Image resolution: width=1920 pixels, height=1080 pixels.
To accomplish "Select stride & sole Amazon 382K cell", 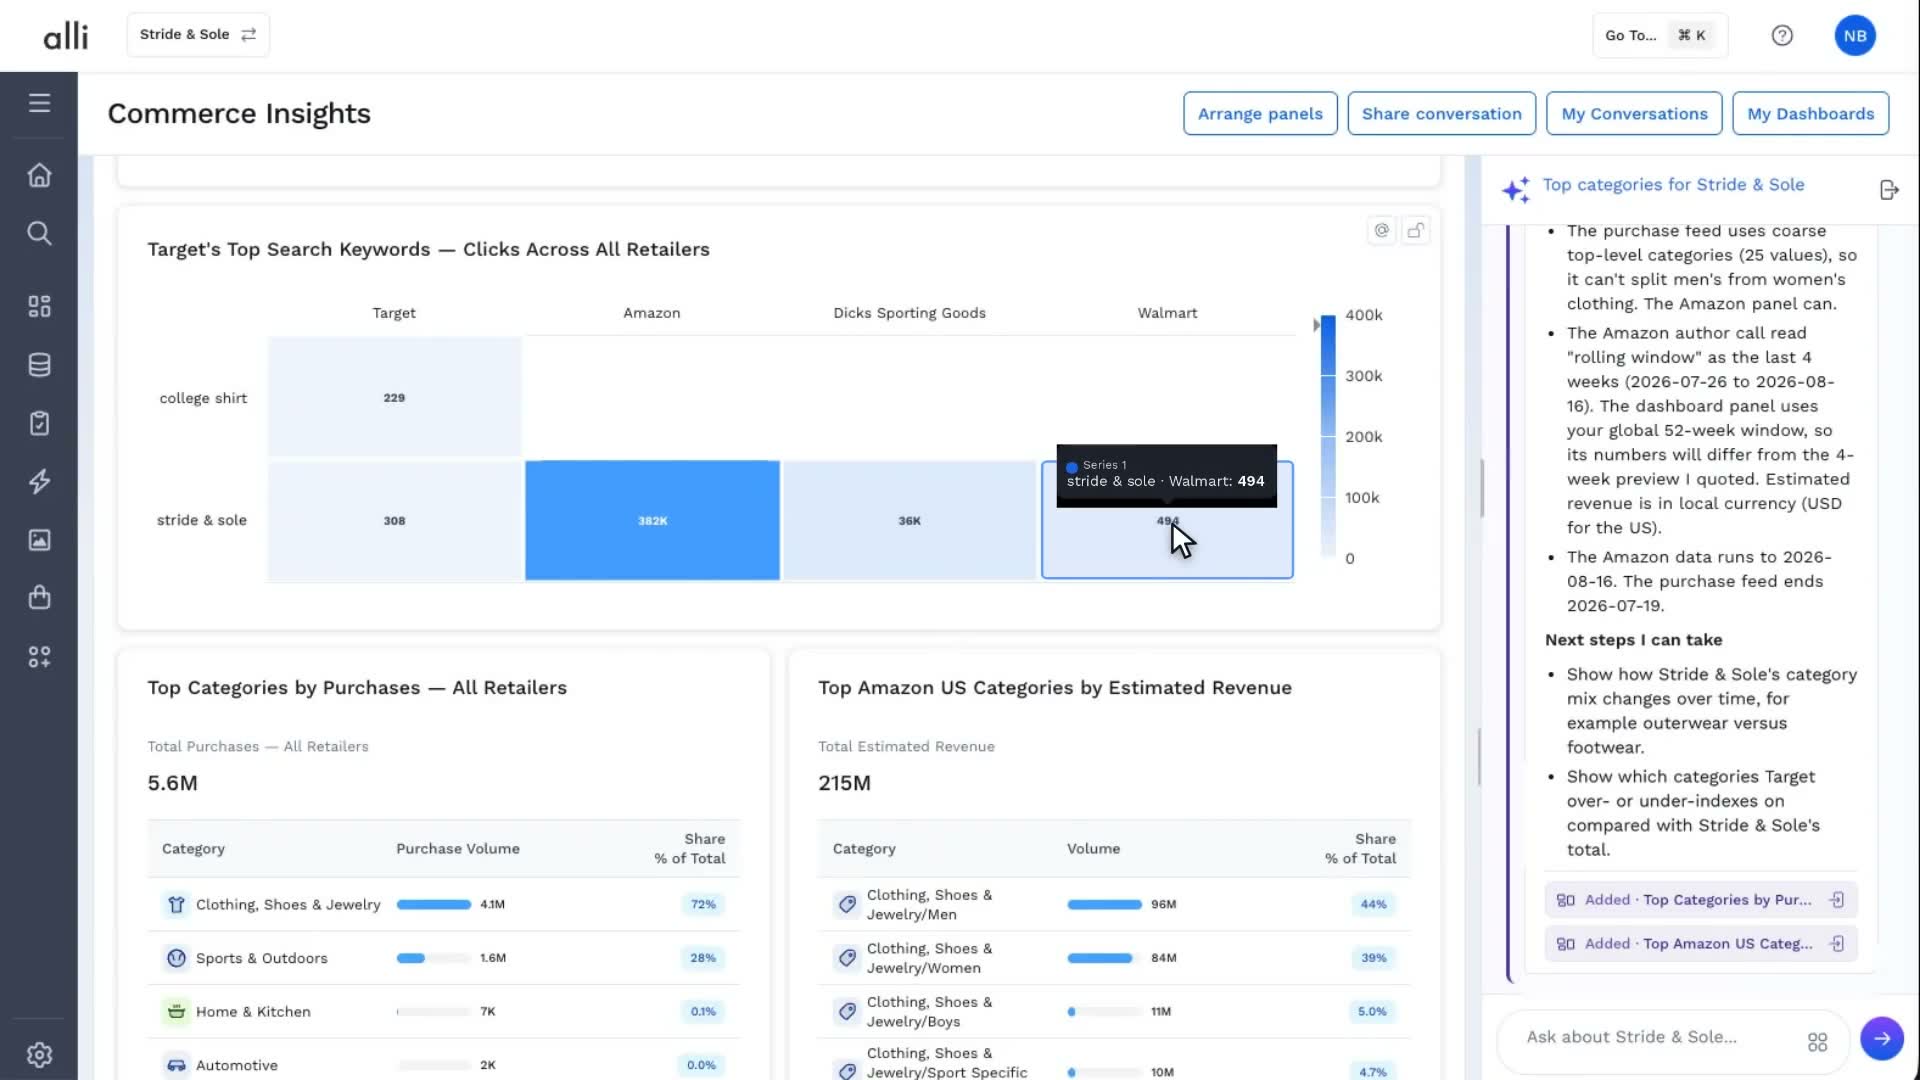I will point(652,520).
